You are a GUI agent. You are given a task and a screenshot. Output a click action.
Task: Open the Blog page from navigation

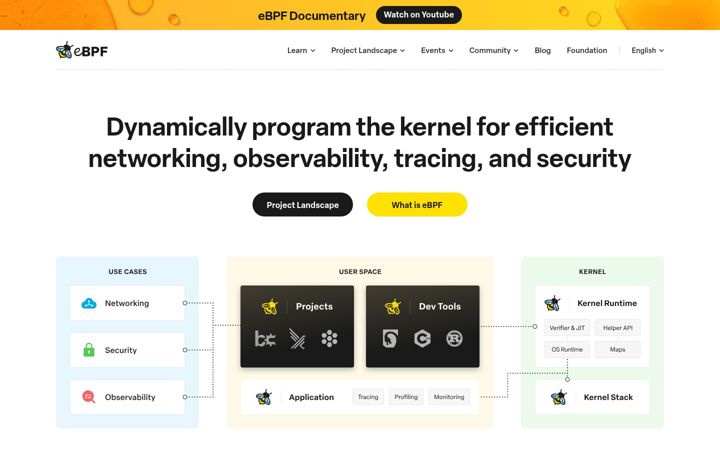(542, 51)
